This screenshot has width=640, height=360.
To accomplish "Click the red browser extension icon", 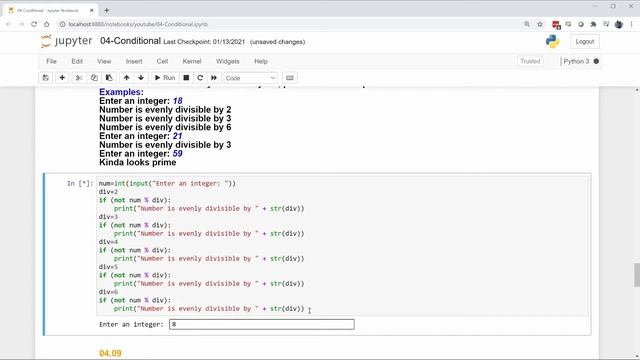I will [556, 24].
